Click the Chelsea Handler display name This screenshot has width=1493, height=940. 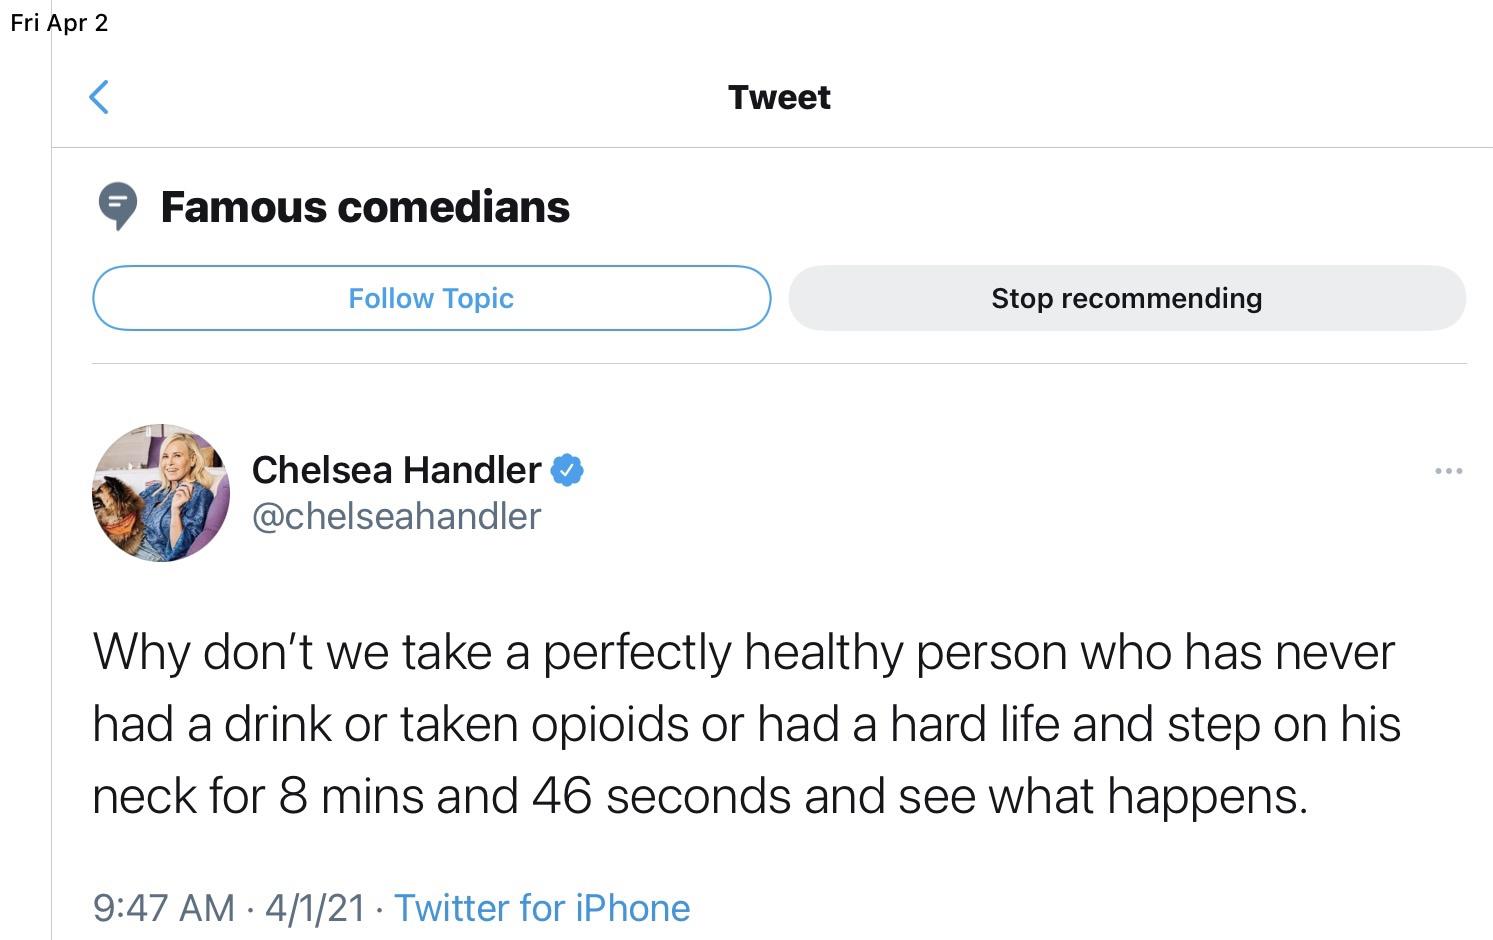pyautogui.click(x=396, y=469)
